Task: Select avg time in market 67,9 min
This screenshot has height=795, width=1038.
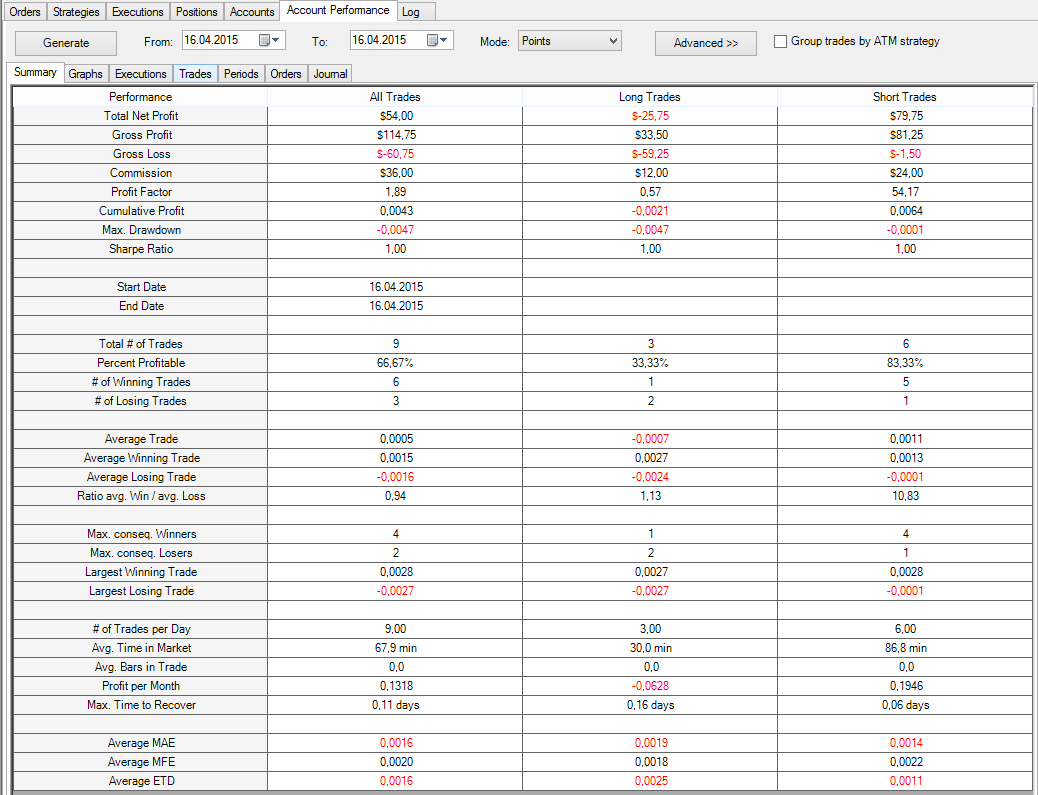Action: pos(396,648)
